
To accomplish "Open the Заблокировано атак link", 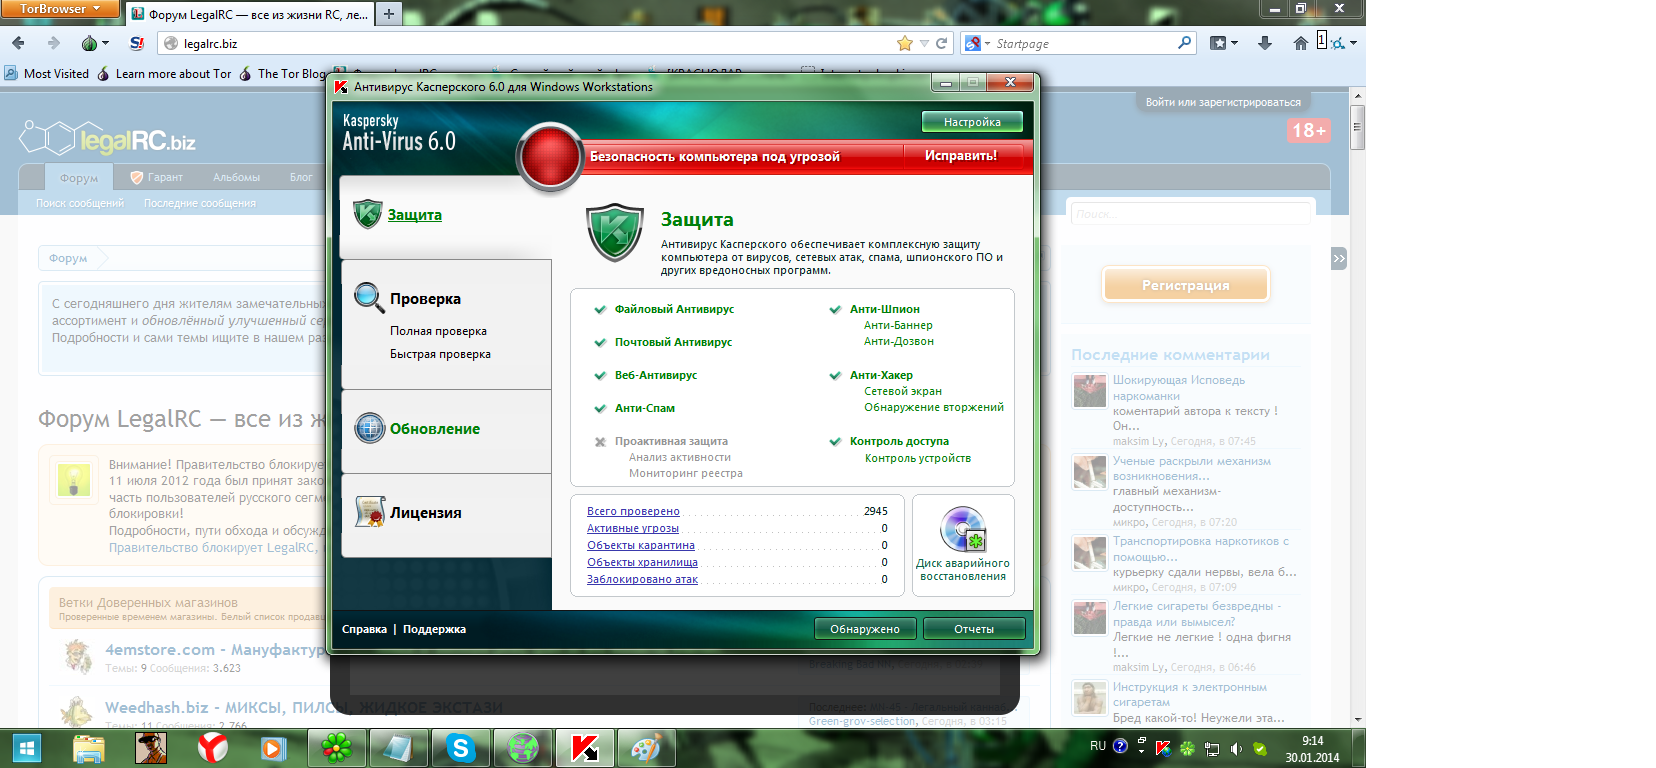I will 642,579.
